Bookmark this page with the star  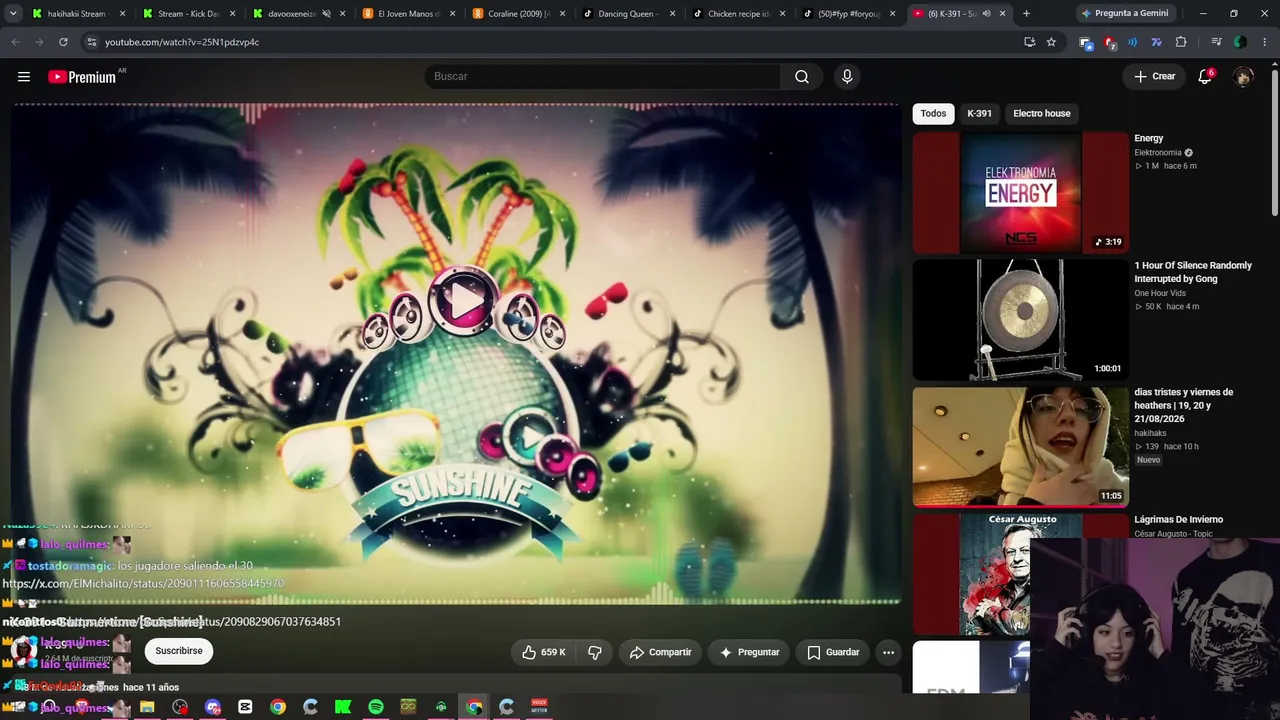pos(1051,42)
